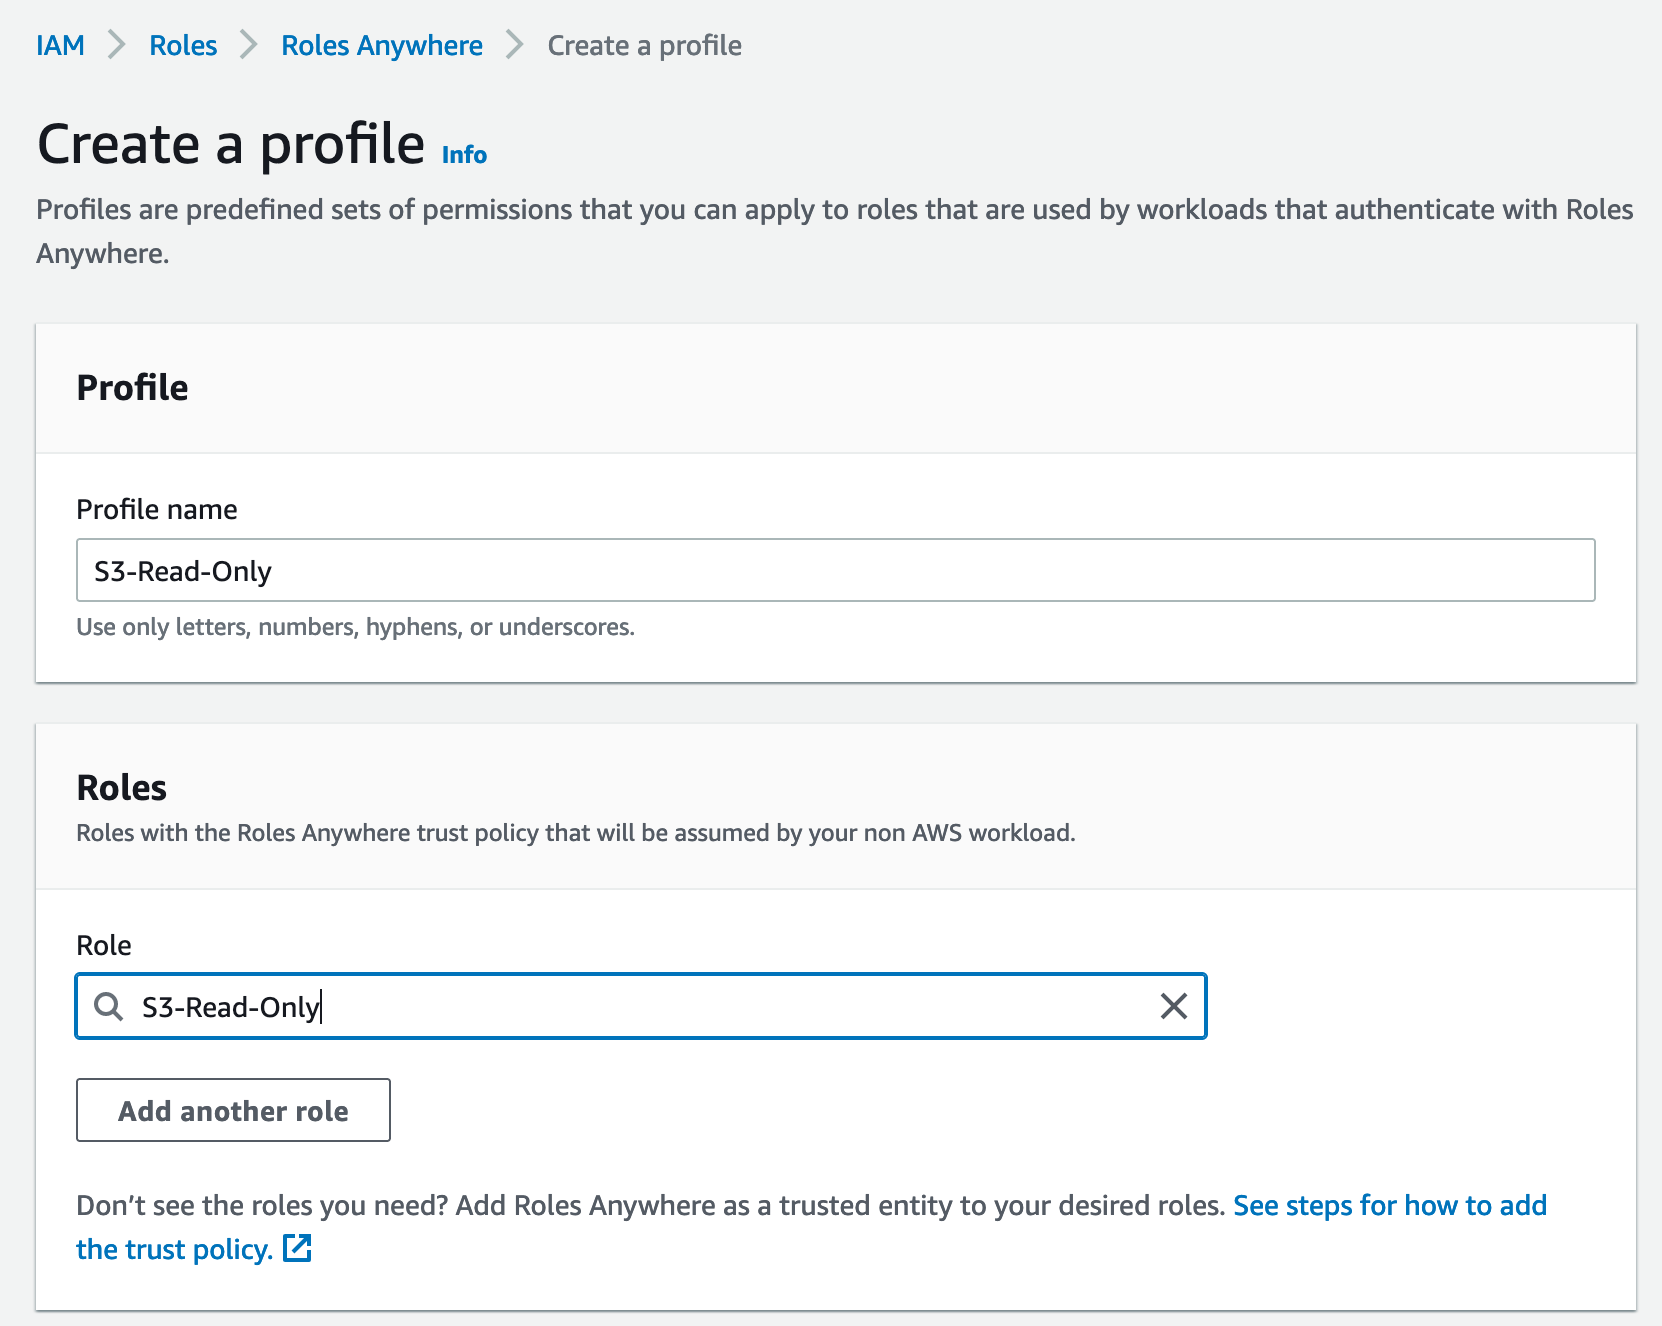Click the letters and numbers hint text
The image size is (1662, 1326).
click(354, 627)
